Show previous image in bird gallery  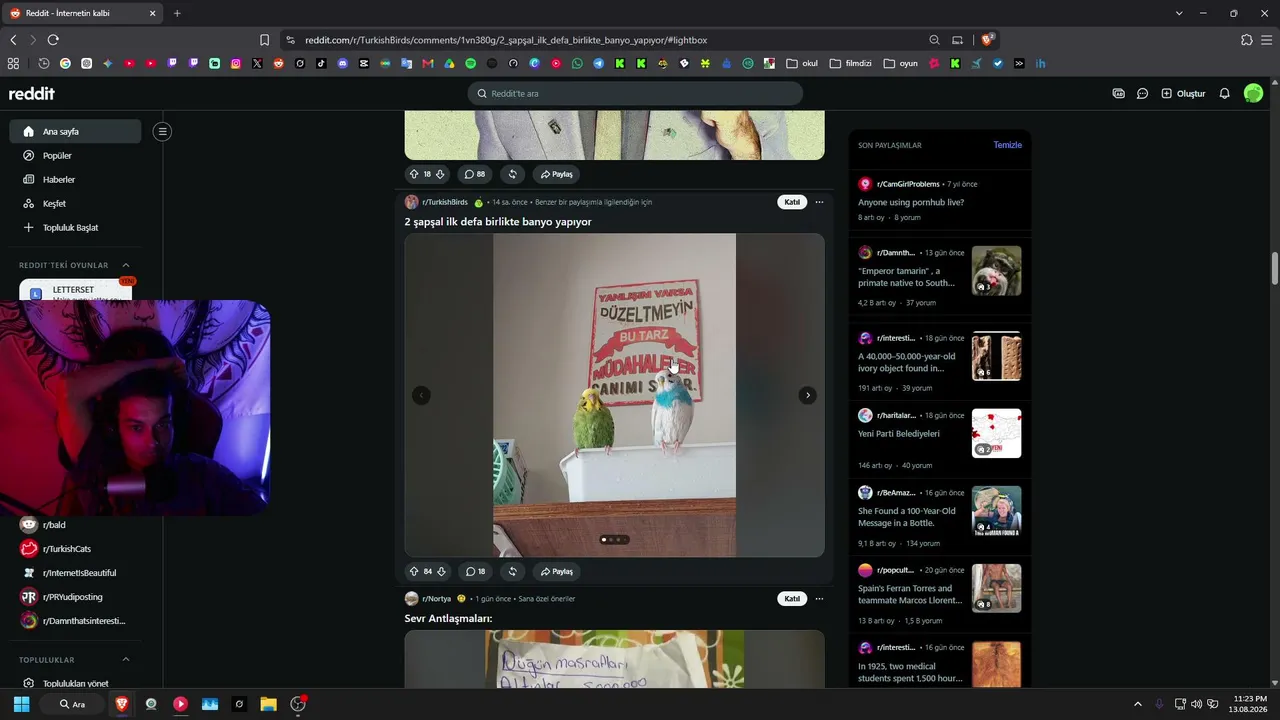[421, 395]
